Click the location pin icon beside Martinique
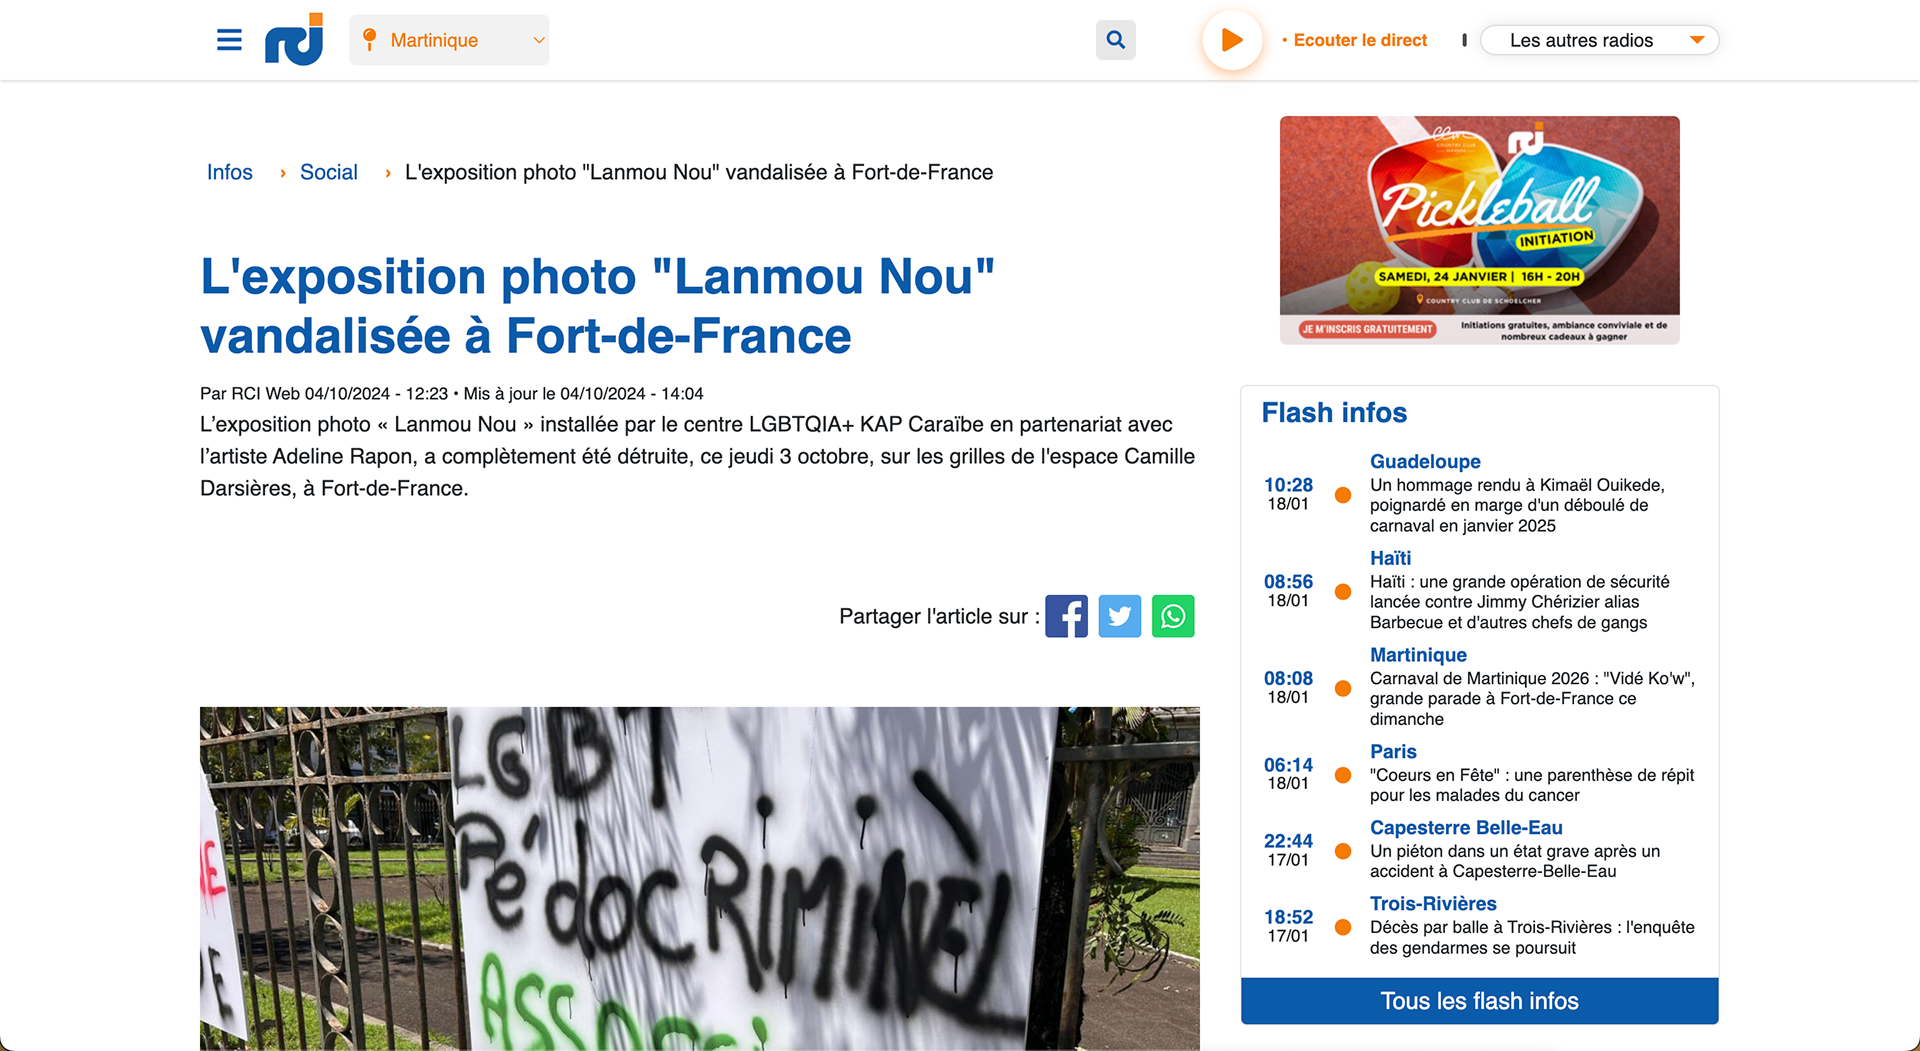Image resolution: width=1920 pixels, height=1051 pixels. 369,40
